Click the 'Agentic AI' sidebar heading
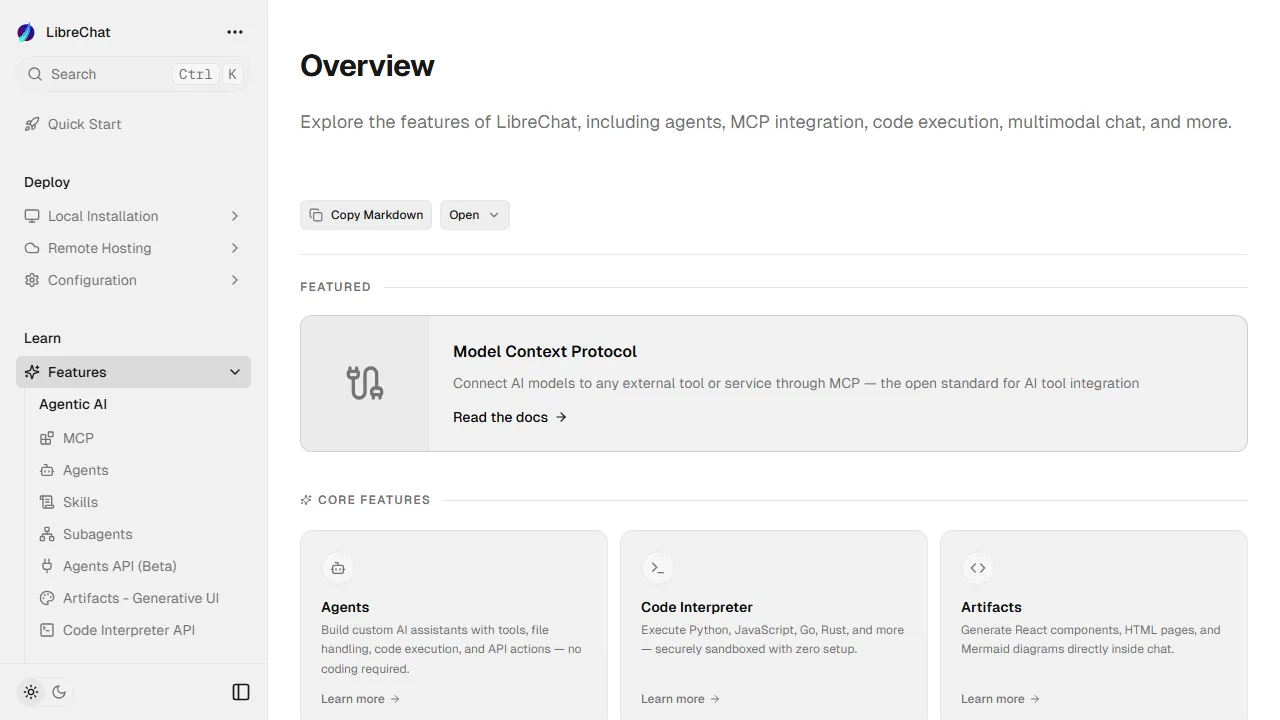The width and height of the screenshot is (1280, 720). (x=73, y=404)
